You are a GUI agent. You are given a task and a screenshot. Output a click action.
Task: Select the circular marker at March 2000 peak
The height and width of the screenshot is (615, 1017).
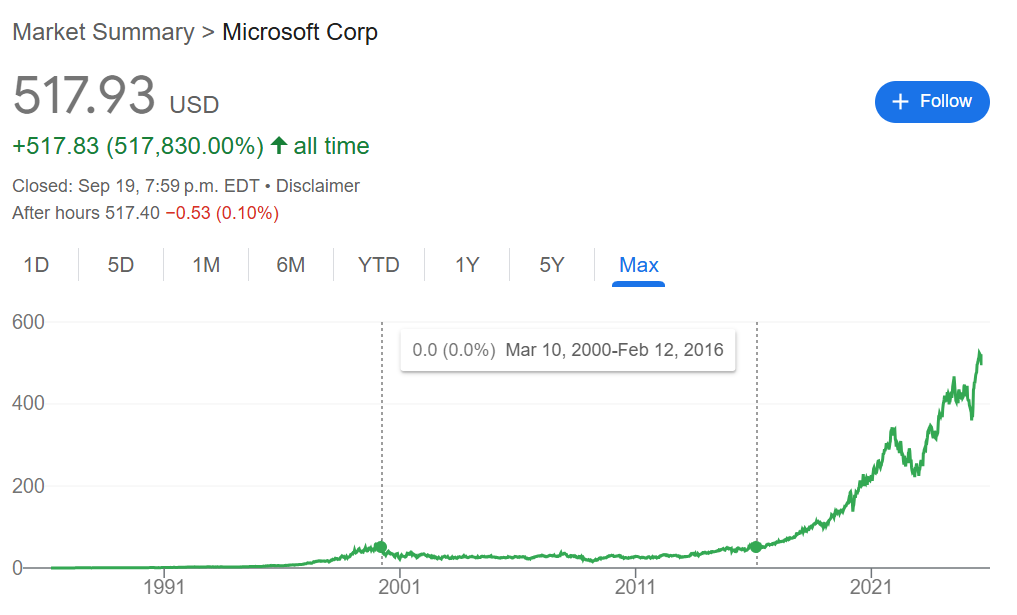pyautogui.click(x=383, y=546)
